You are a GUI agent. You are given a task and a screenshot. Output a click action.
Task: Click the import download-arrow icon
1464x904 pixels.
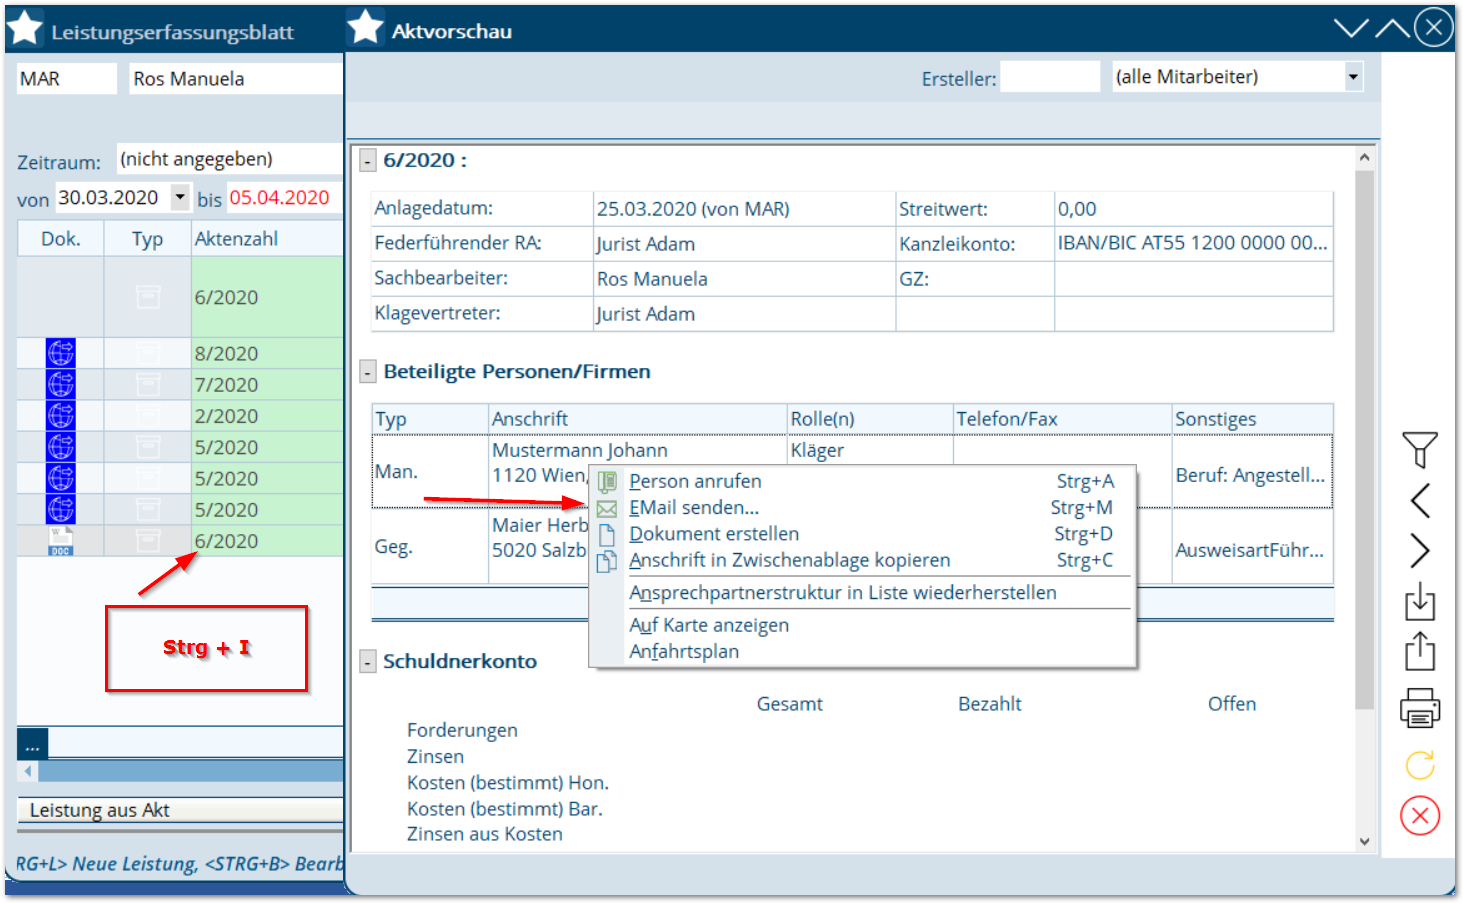pos(1420,601)
